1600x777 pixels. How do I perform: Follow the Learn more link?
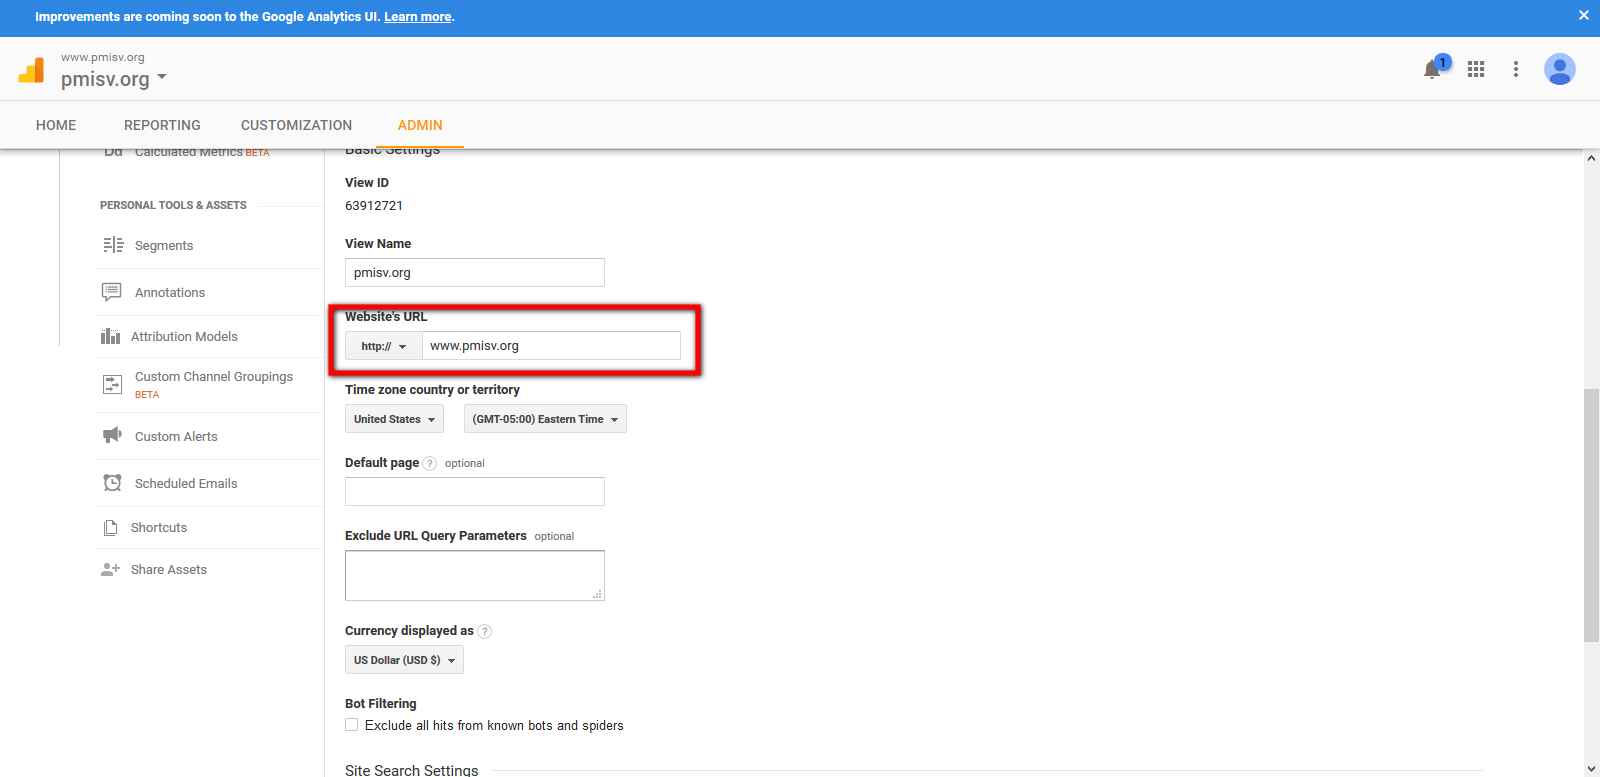pyautogui.click(x=418, y=17)
